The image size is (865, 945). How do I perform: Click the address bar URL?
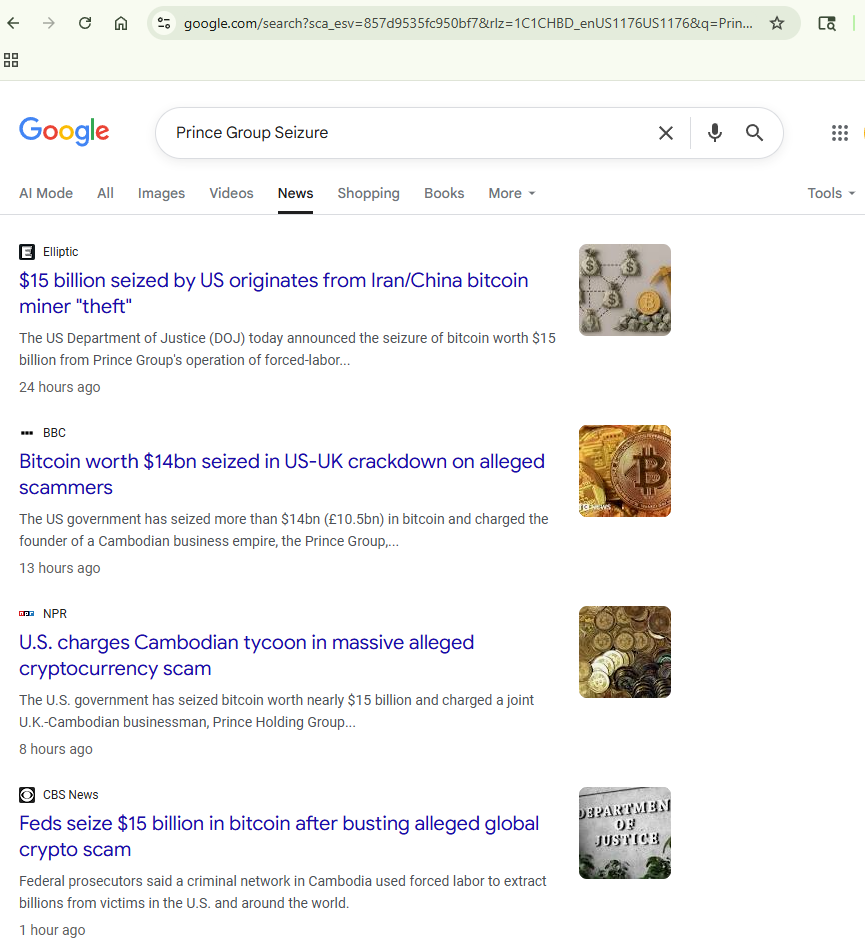point(468,24)
